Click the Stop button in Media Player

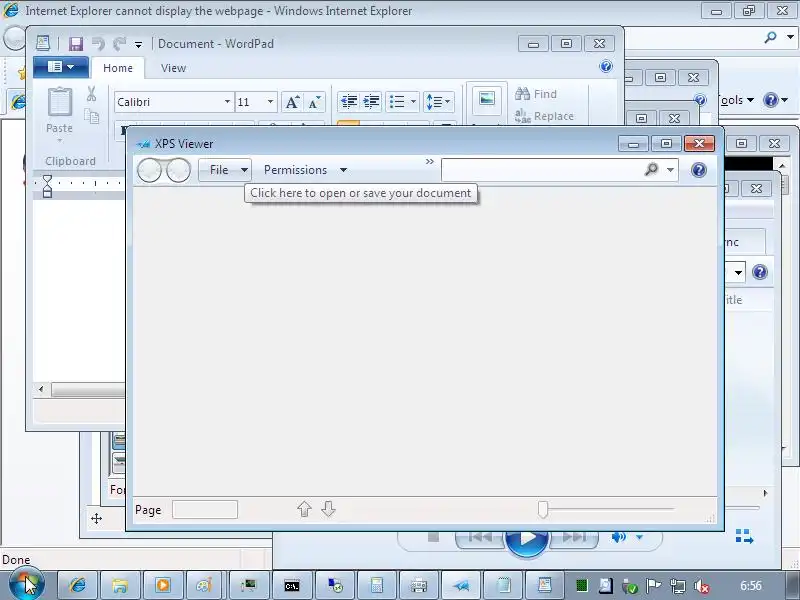[x=433, y=537]
